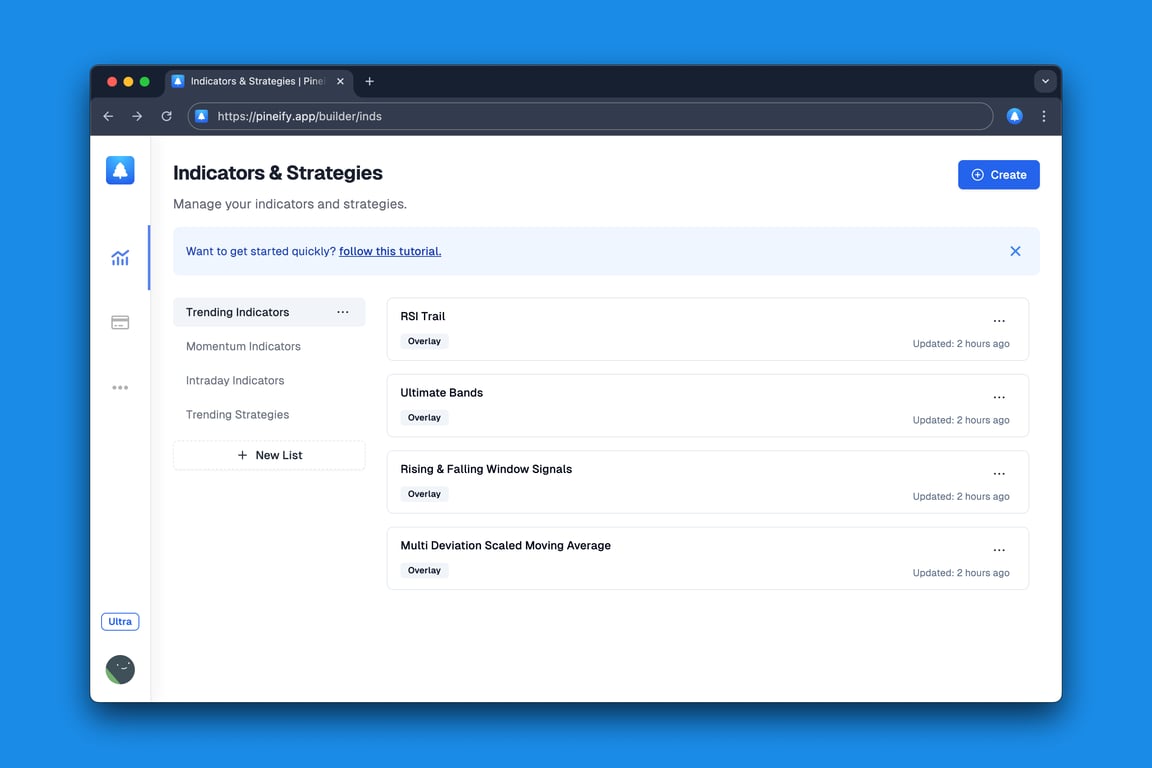Click the browser address bar

(590, 116)
